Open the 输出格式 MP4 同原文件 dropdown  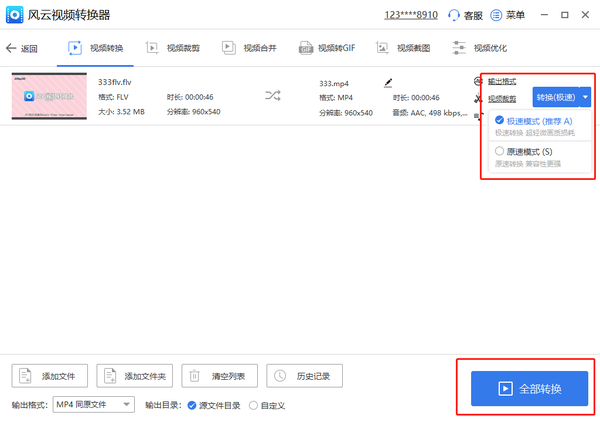[x=94, y=404]
